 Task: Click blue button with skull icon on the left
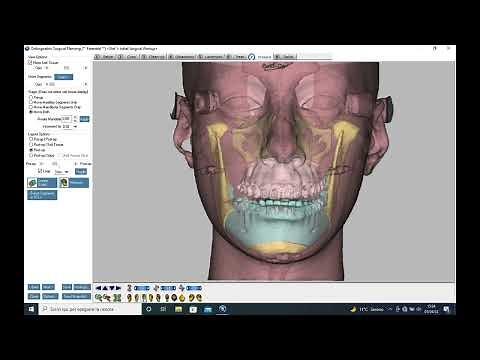(x=74, y=183)
